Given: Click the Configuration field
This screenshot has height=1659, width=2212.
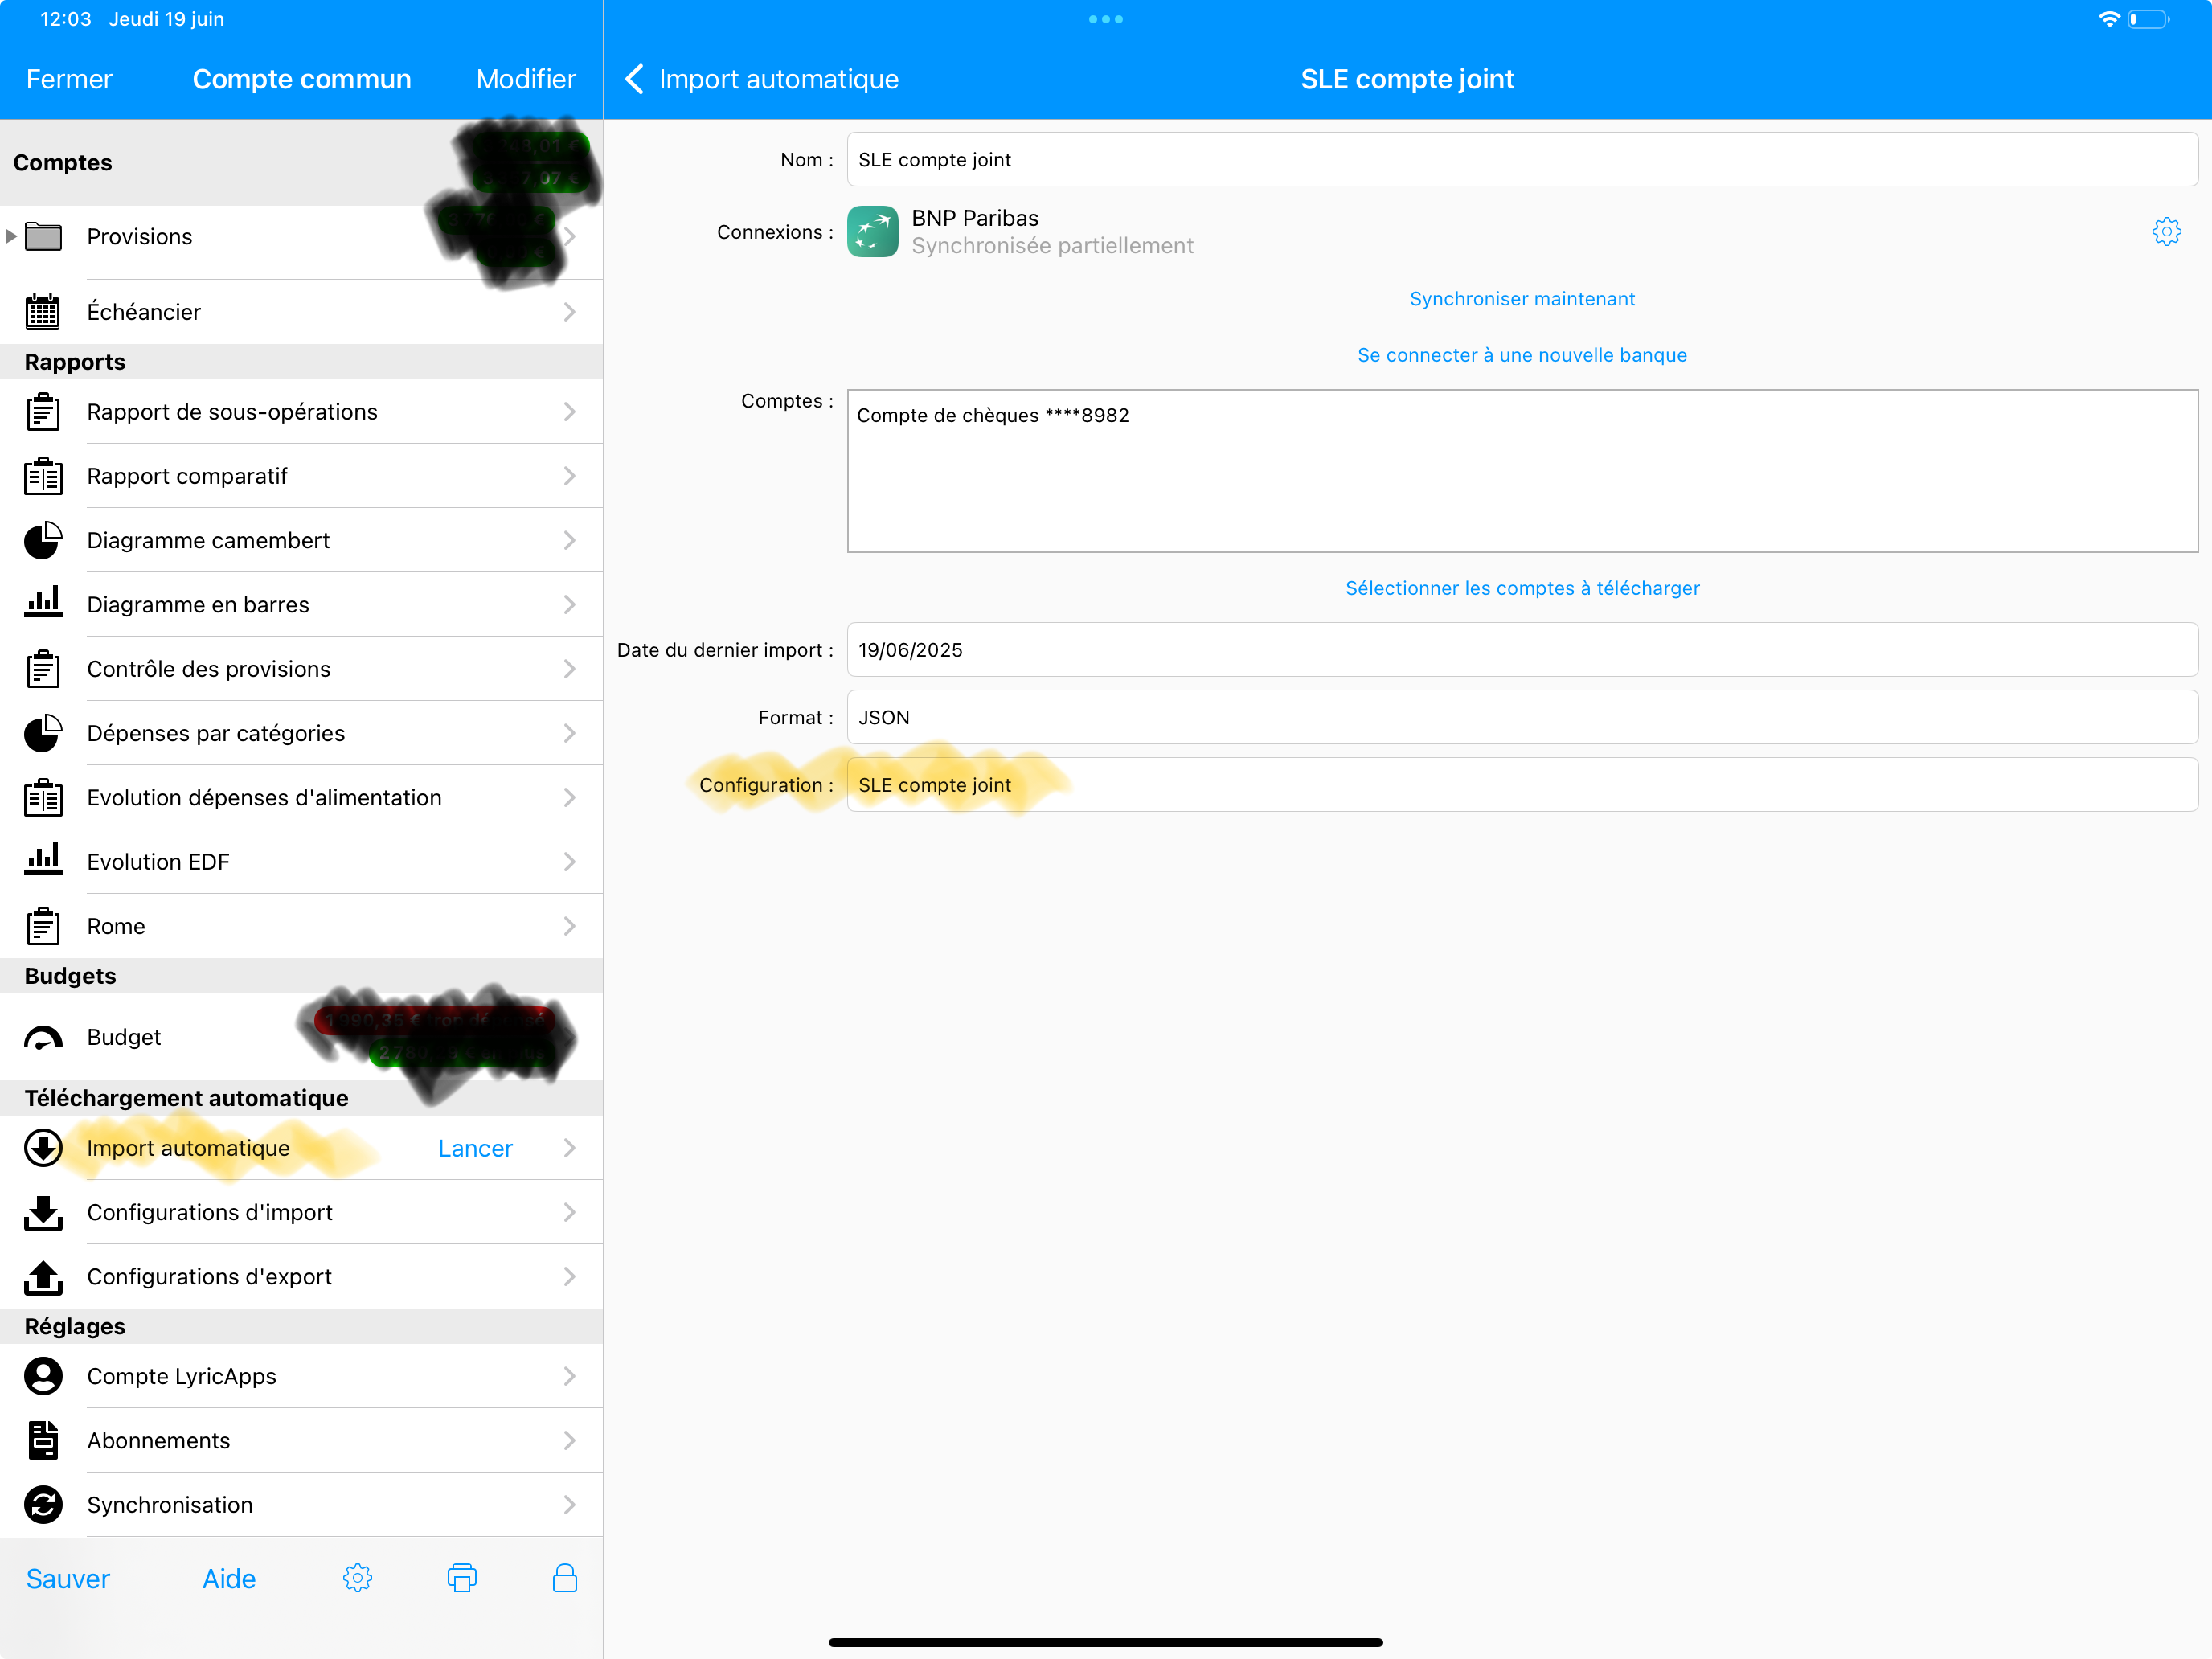Looking at the screenshot, I should [x=1522, y=785].
